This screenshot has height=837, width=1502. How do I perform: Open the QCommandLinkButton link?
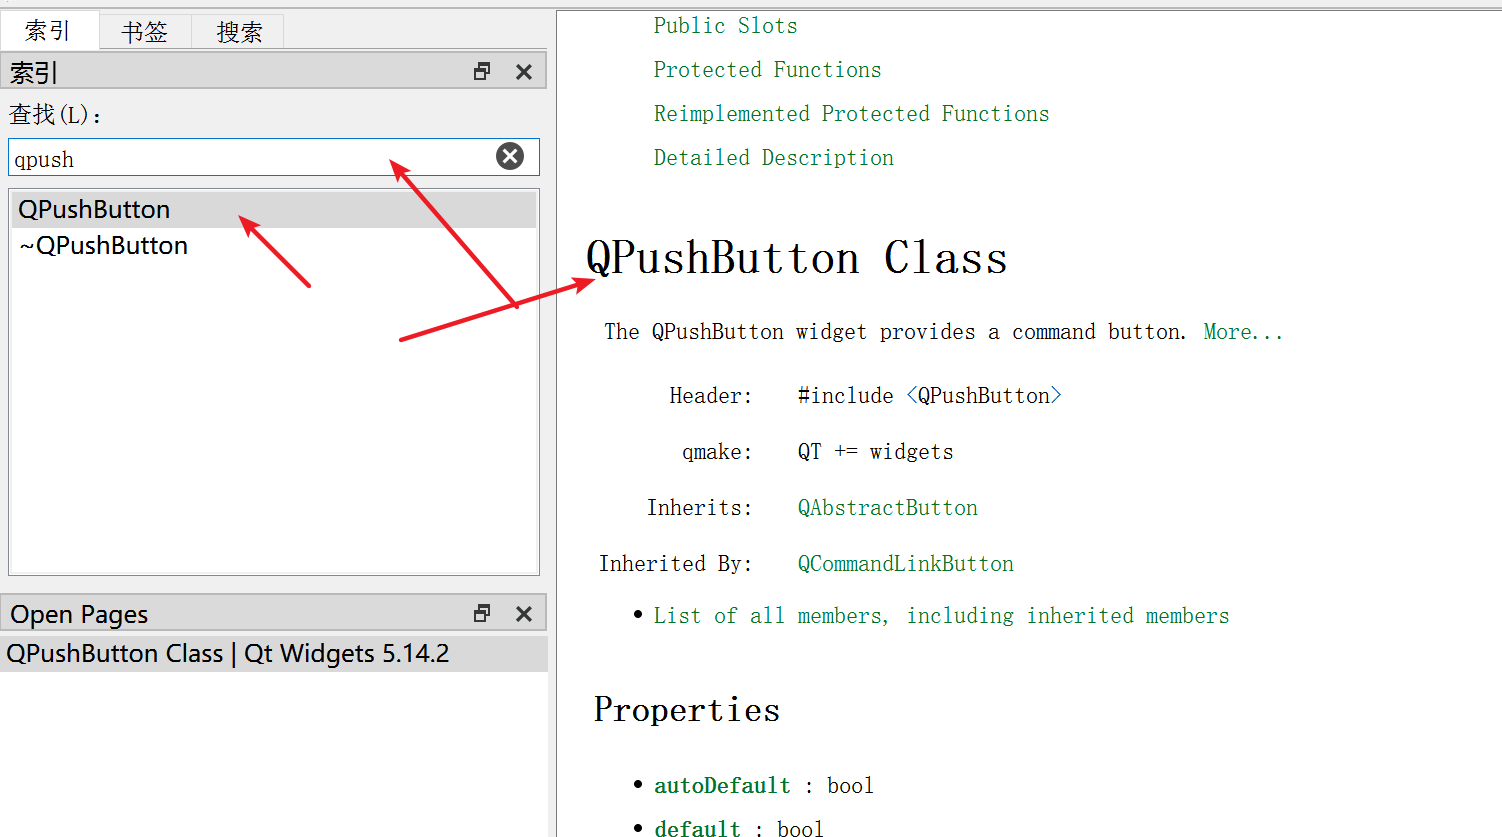[906, 564]
